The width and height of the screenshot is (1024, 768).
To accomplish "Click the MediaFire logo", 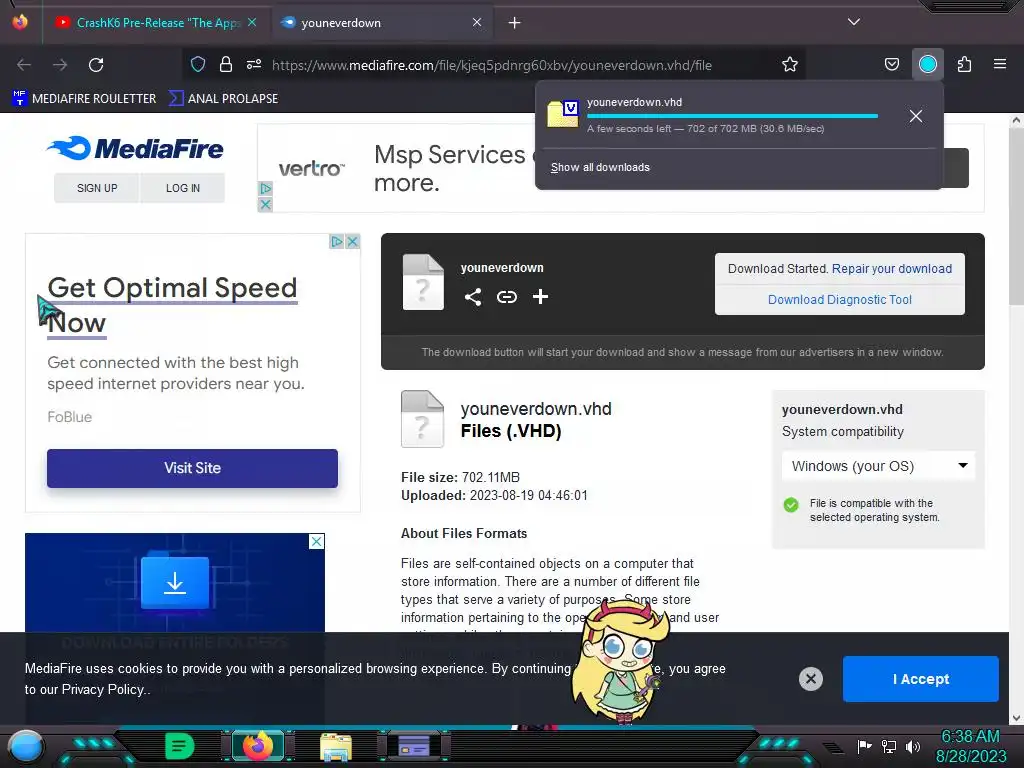I will pyautogui.click(x=135, y=148).
